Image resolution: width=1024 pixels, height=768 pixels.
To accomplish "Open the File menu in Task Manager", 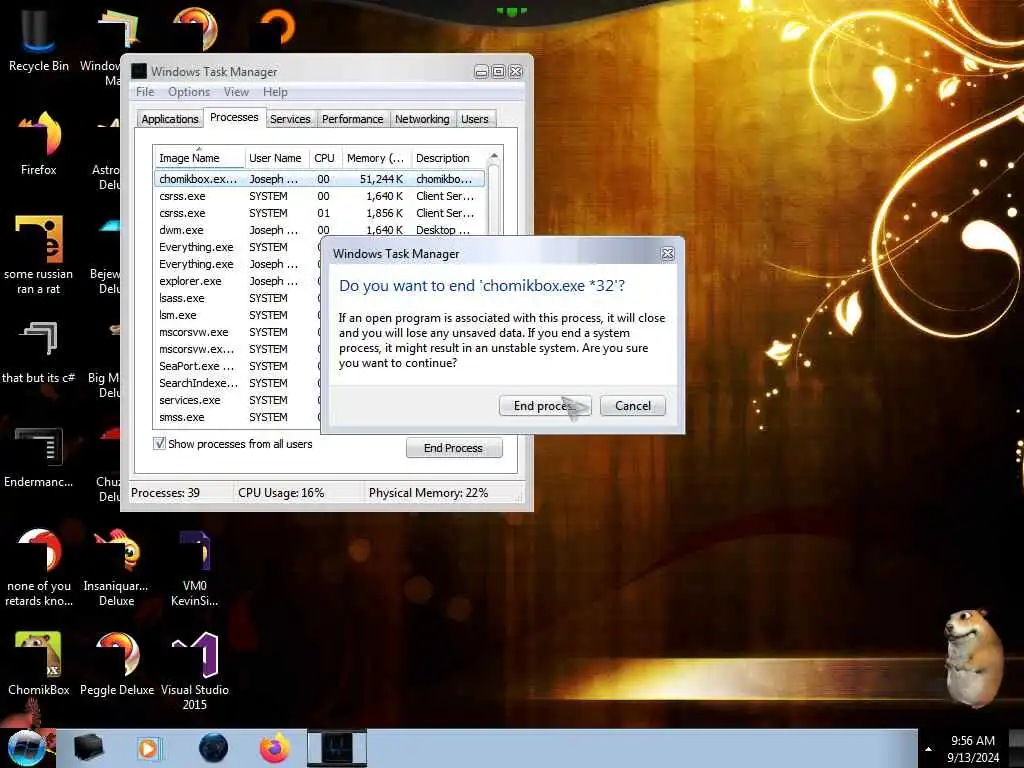I will pyautogui.click(x=145, y=92).
